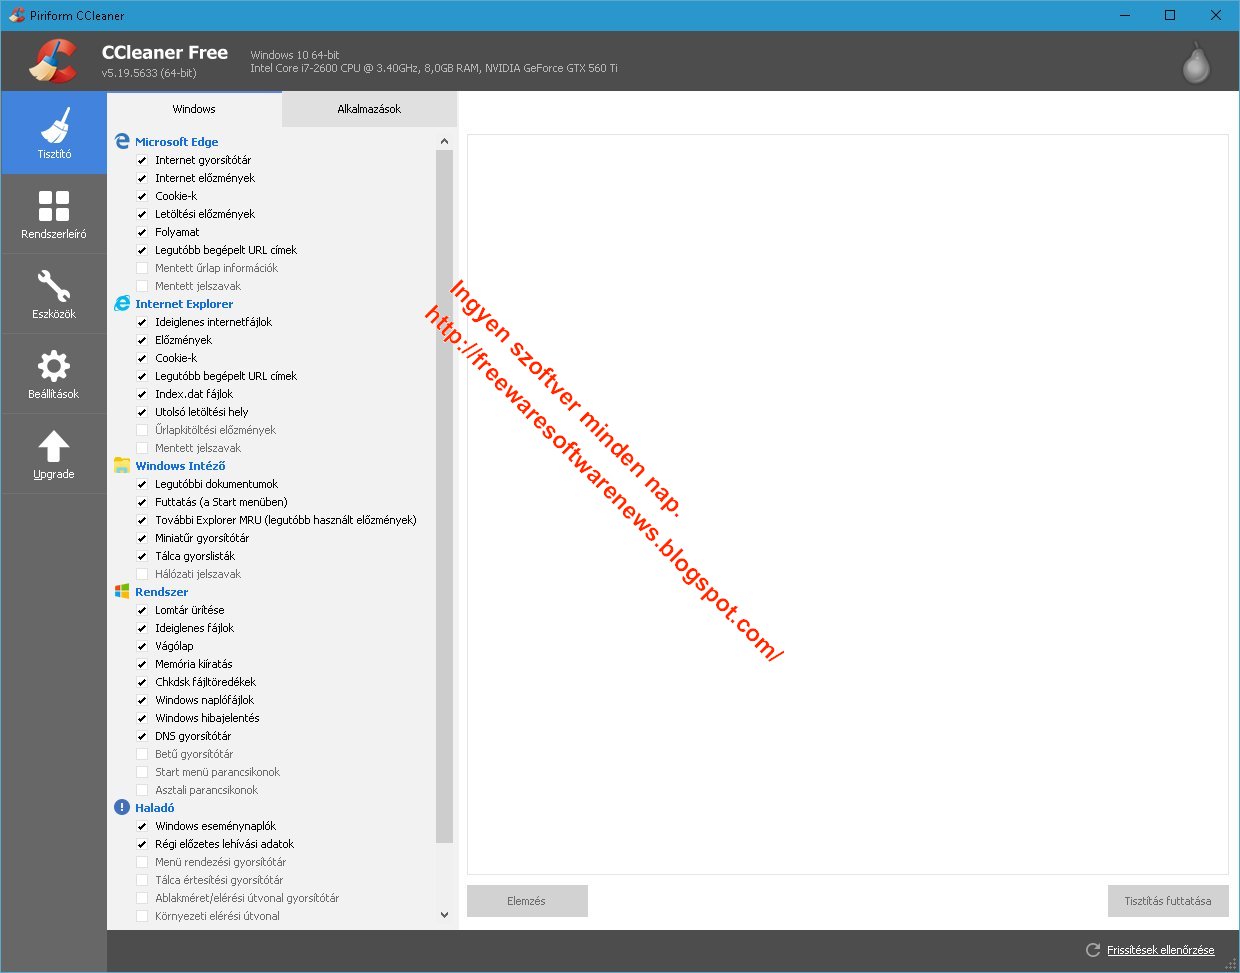Click the Elemzés analyze button

(526, 900)
